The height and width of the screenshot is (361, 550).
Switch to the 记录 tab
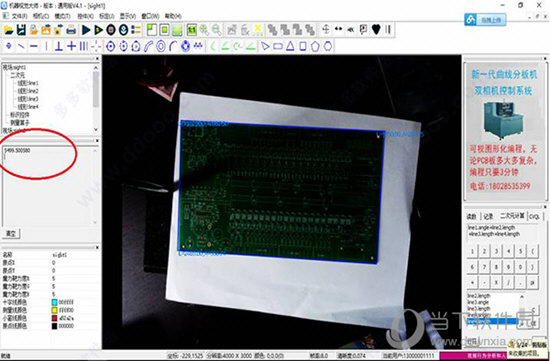(x=488, y=216)
